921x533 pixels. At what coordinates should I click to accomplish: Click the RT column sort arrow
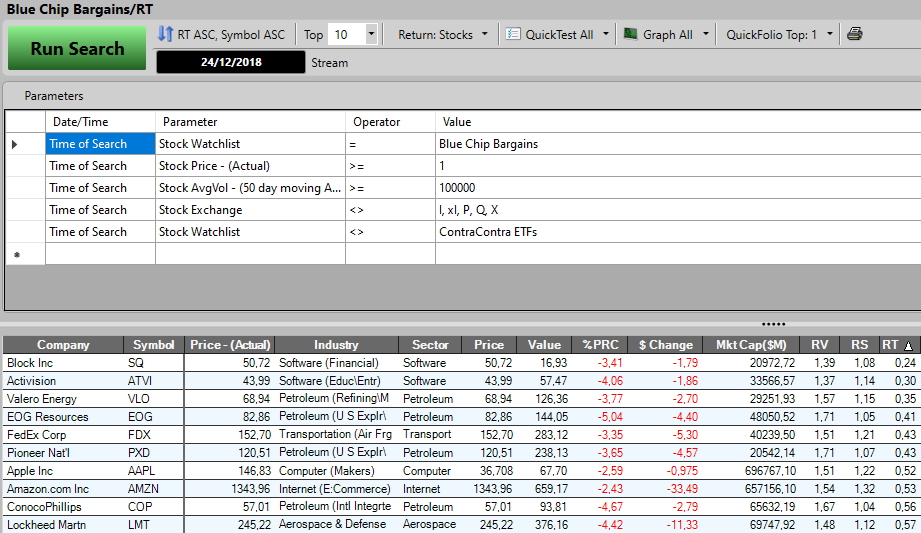pyautogui.click(x=909, y=346)
